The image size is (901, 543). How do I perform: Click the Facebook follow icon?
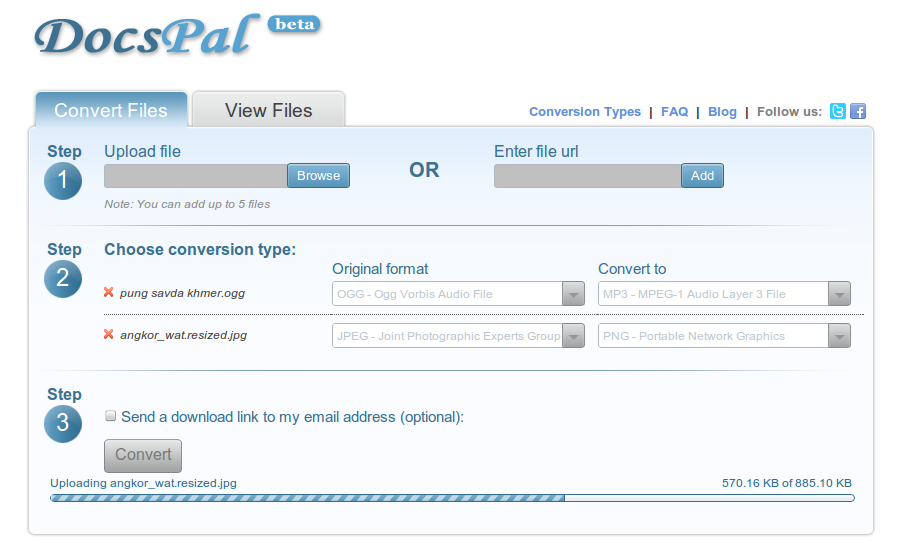(858, 112)
